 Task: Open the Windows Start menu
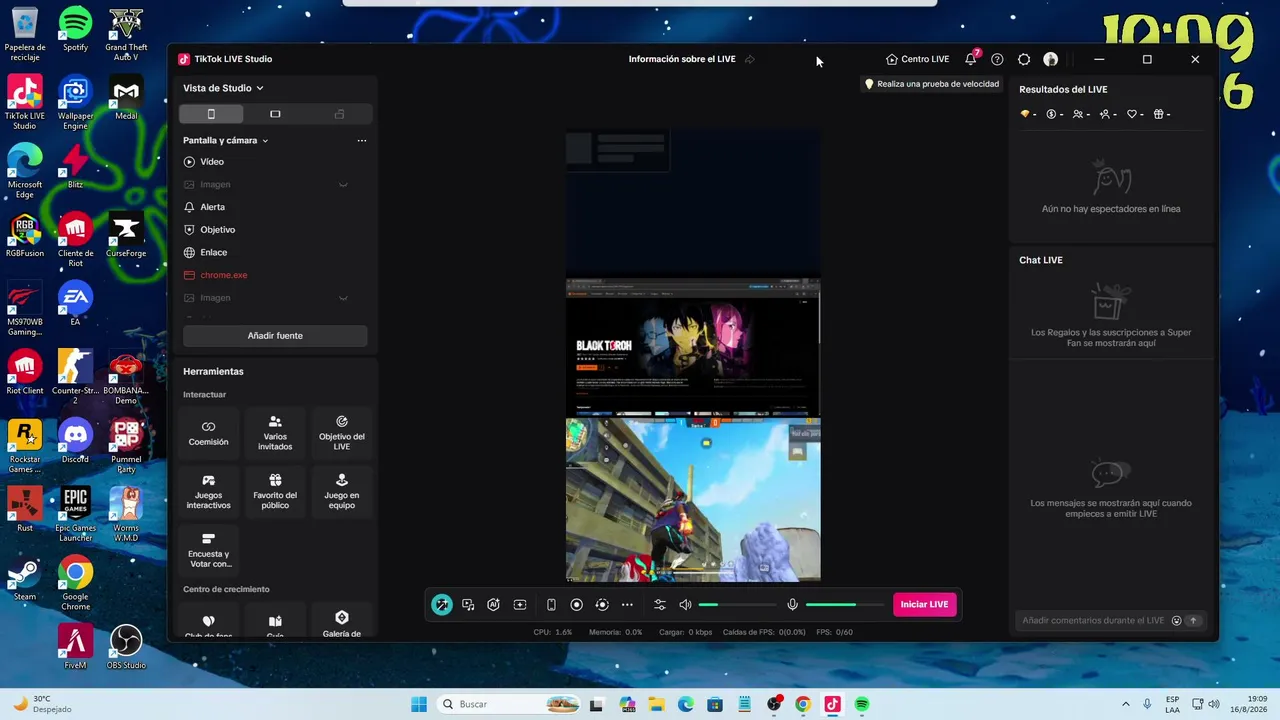point(419,704)
